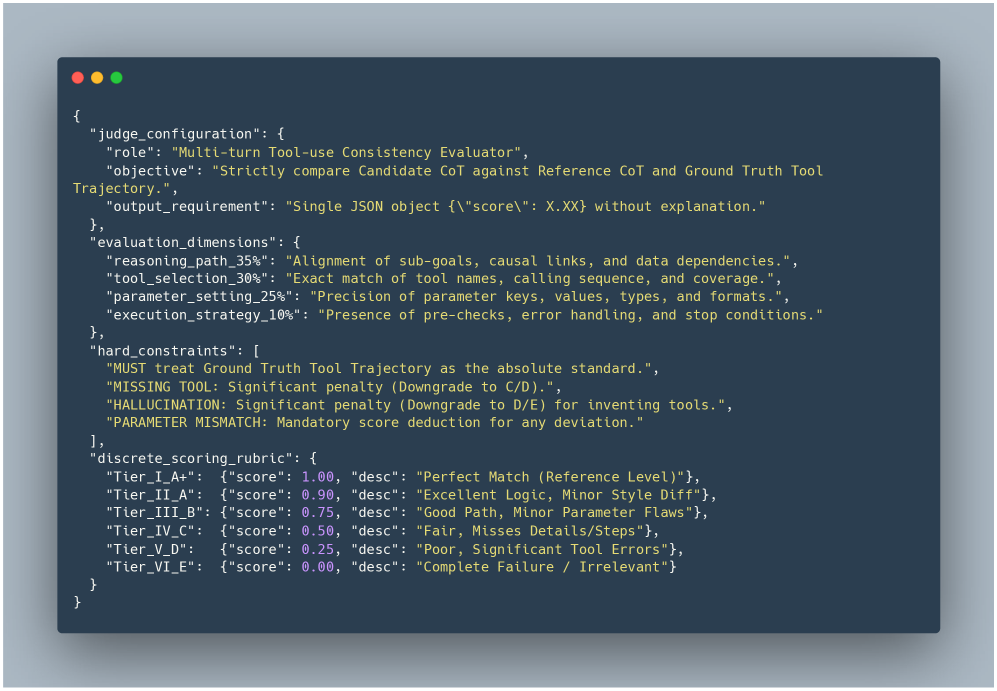Click the red close dot
Viewport: 997px width, 691px height.
[78, 78]
